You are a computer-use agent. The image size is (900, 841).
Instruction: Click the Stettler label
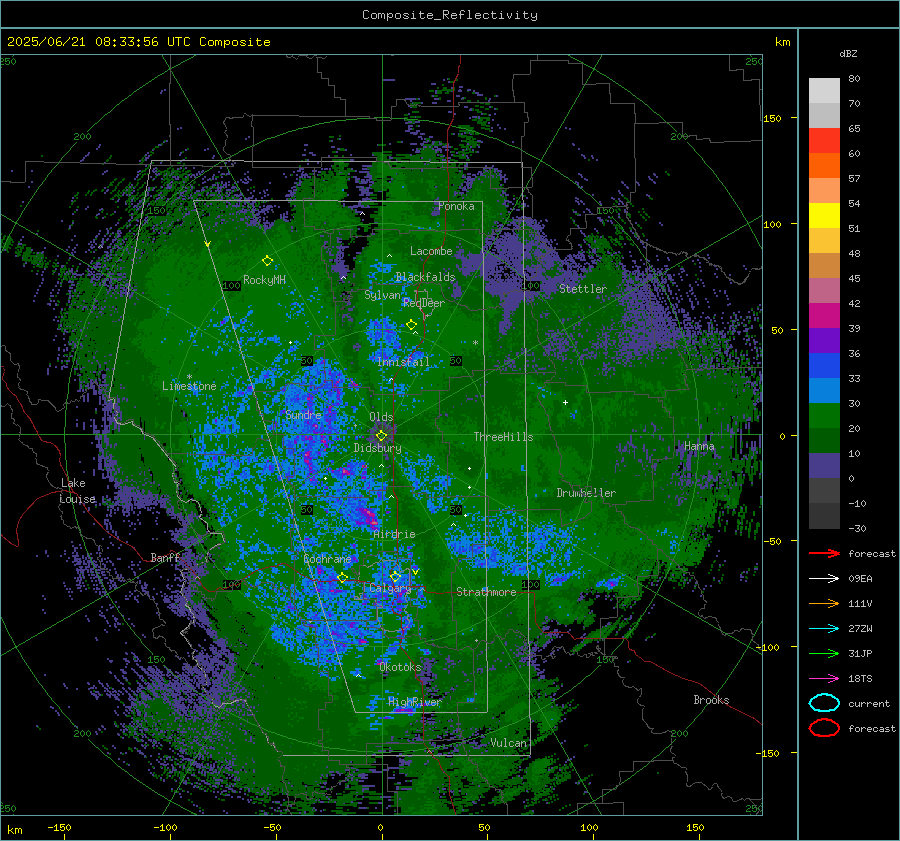pos(583,289)
